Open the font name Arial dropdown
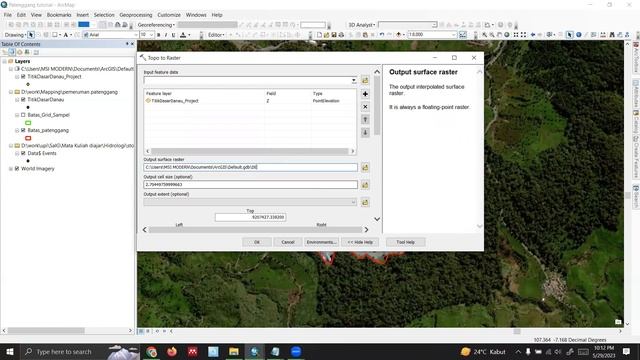640x360 pixels. coord(136,35)
